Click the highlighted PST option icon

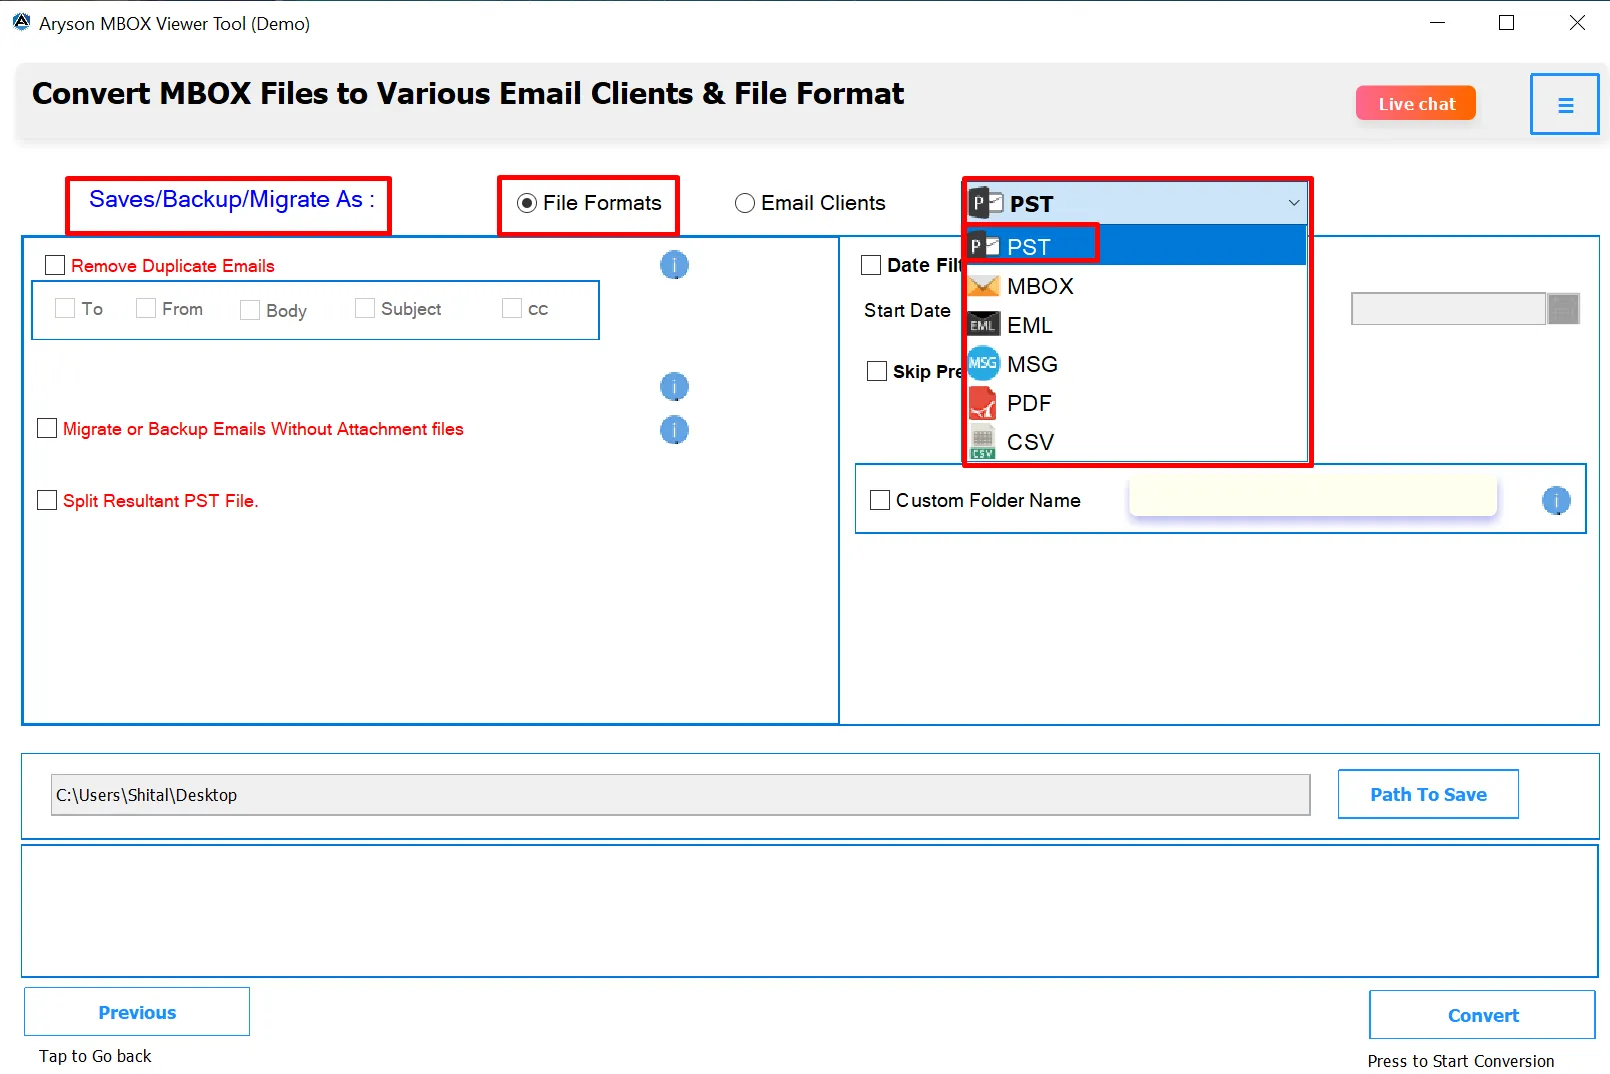point(983,244)
